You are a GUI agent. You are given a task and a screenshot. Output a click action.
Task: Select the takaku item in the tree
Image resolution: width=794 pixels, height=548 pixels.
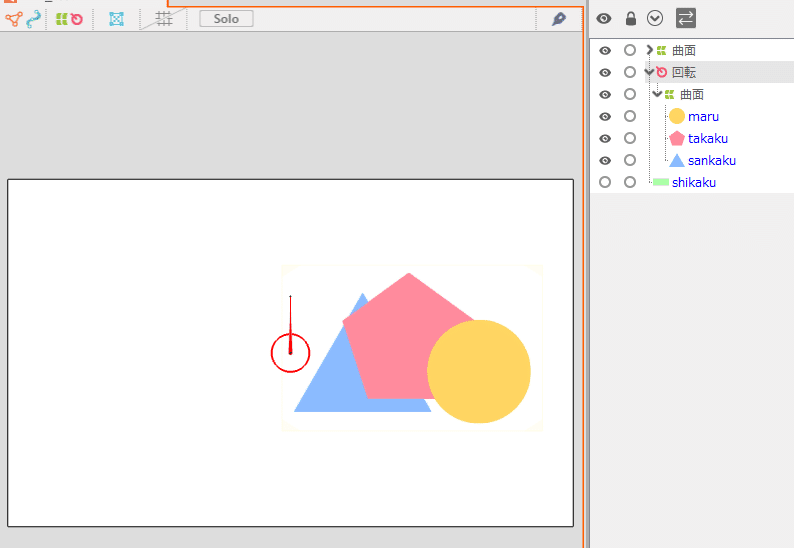click(708, 138)
